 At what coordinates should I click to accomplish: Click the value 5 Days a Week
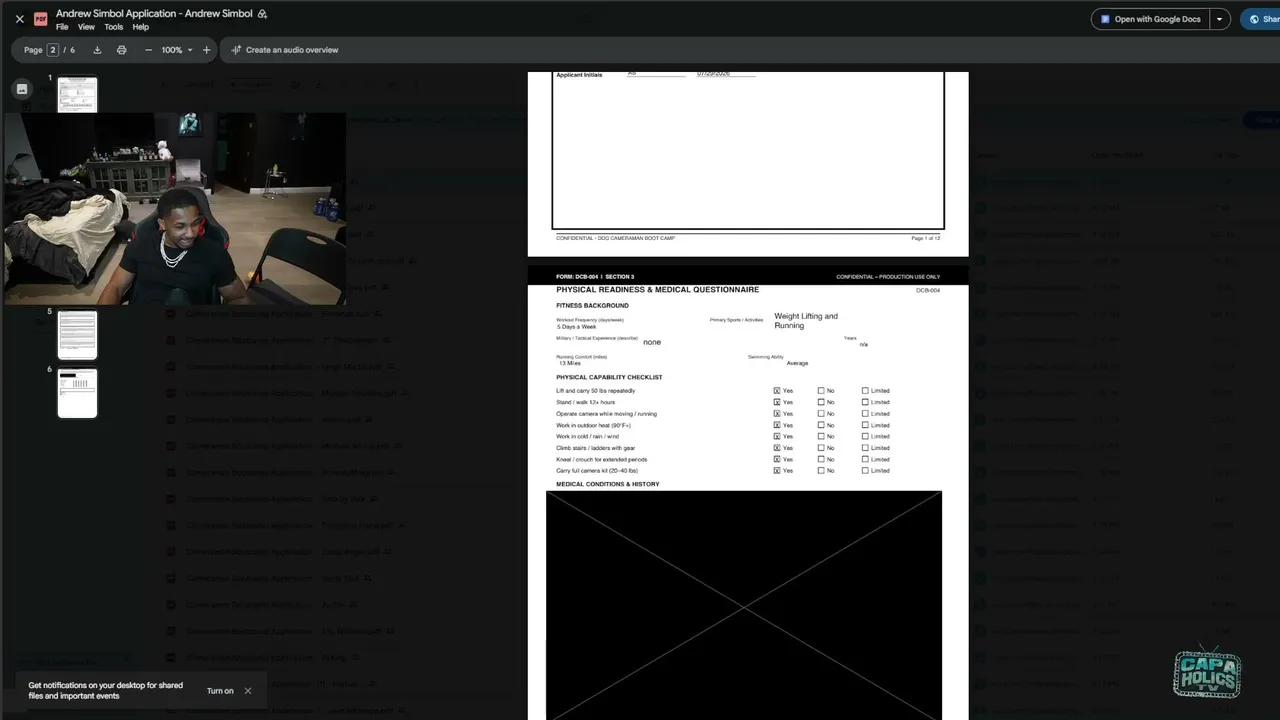point(577,327)
